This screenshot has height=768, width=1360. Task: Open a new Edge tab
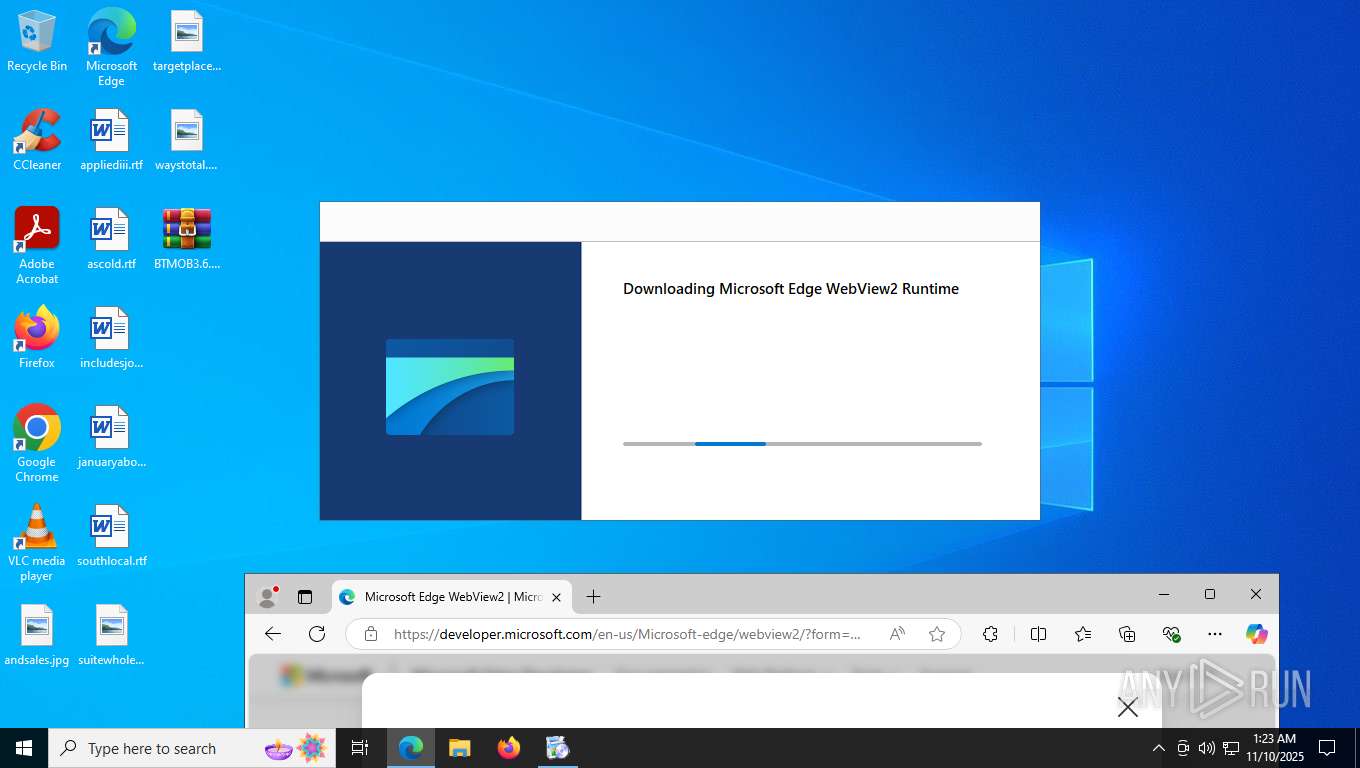tap(593, 597)
